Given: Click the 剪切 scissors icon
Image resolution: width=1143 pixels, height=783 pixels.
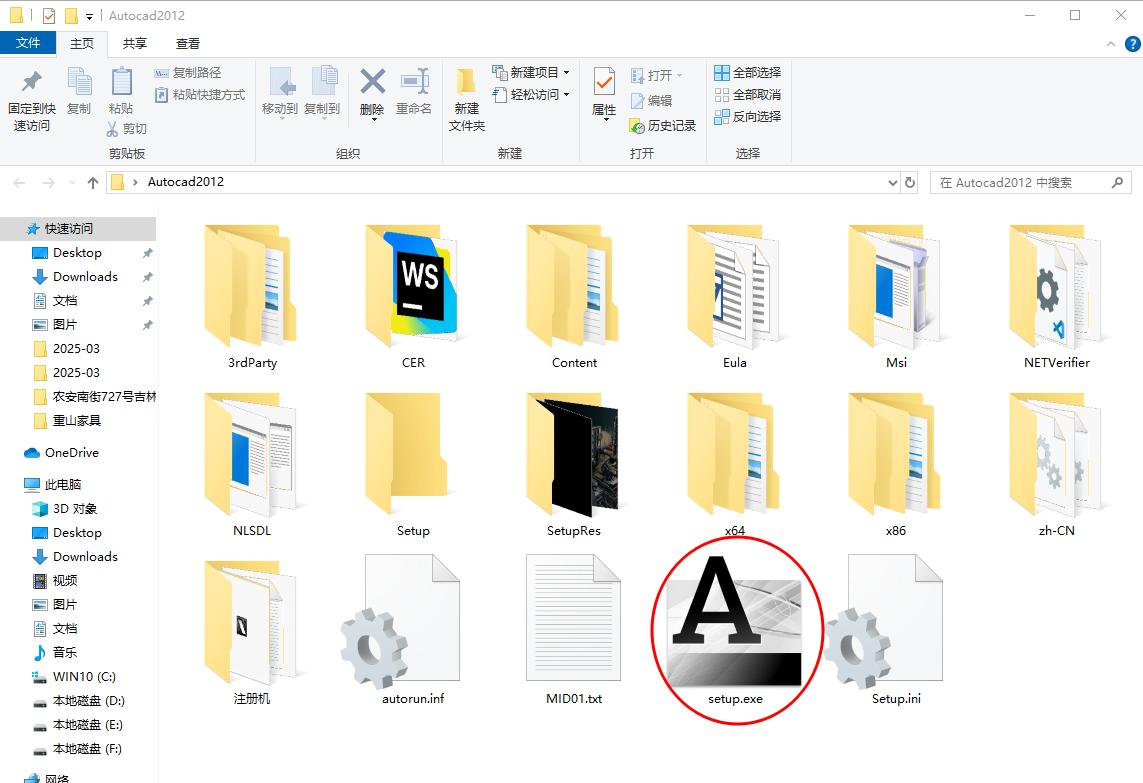Looking at the screenshot, I should [x=112, y=129].
